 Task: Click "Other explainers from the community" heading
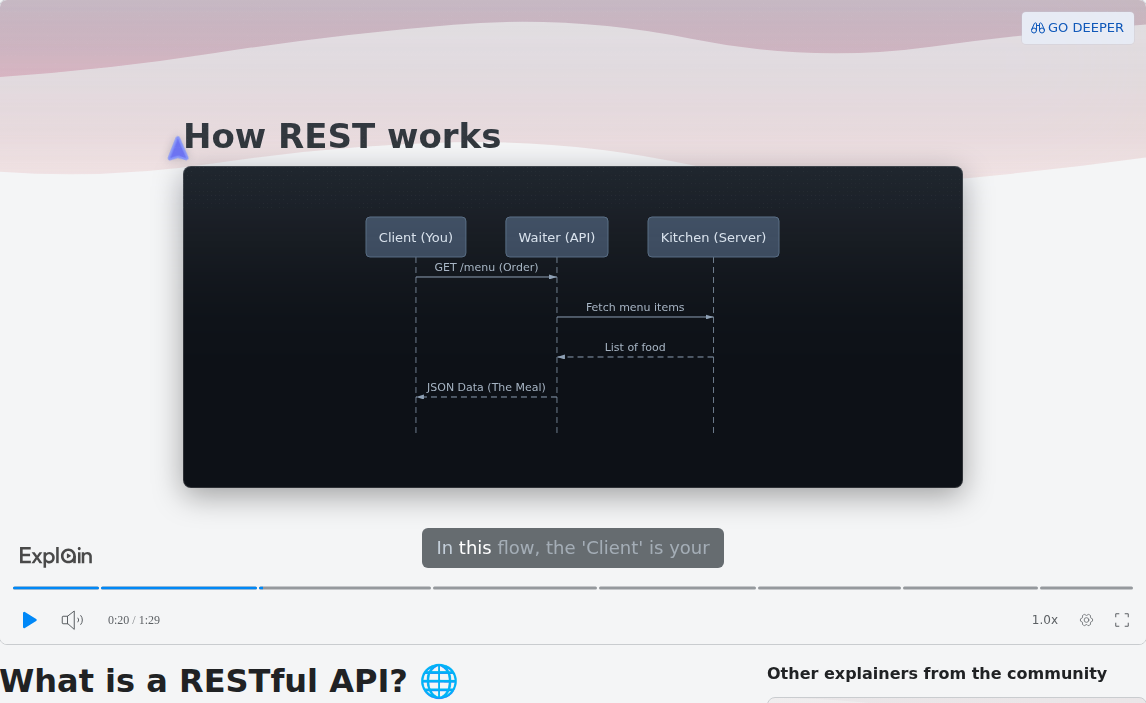937,674
